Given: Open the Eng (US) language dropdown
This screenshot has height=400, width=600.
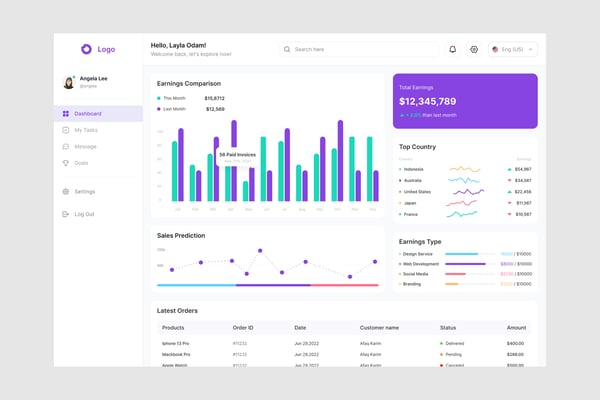Looking at the screenshot, I should [513, 49].
